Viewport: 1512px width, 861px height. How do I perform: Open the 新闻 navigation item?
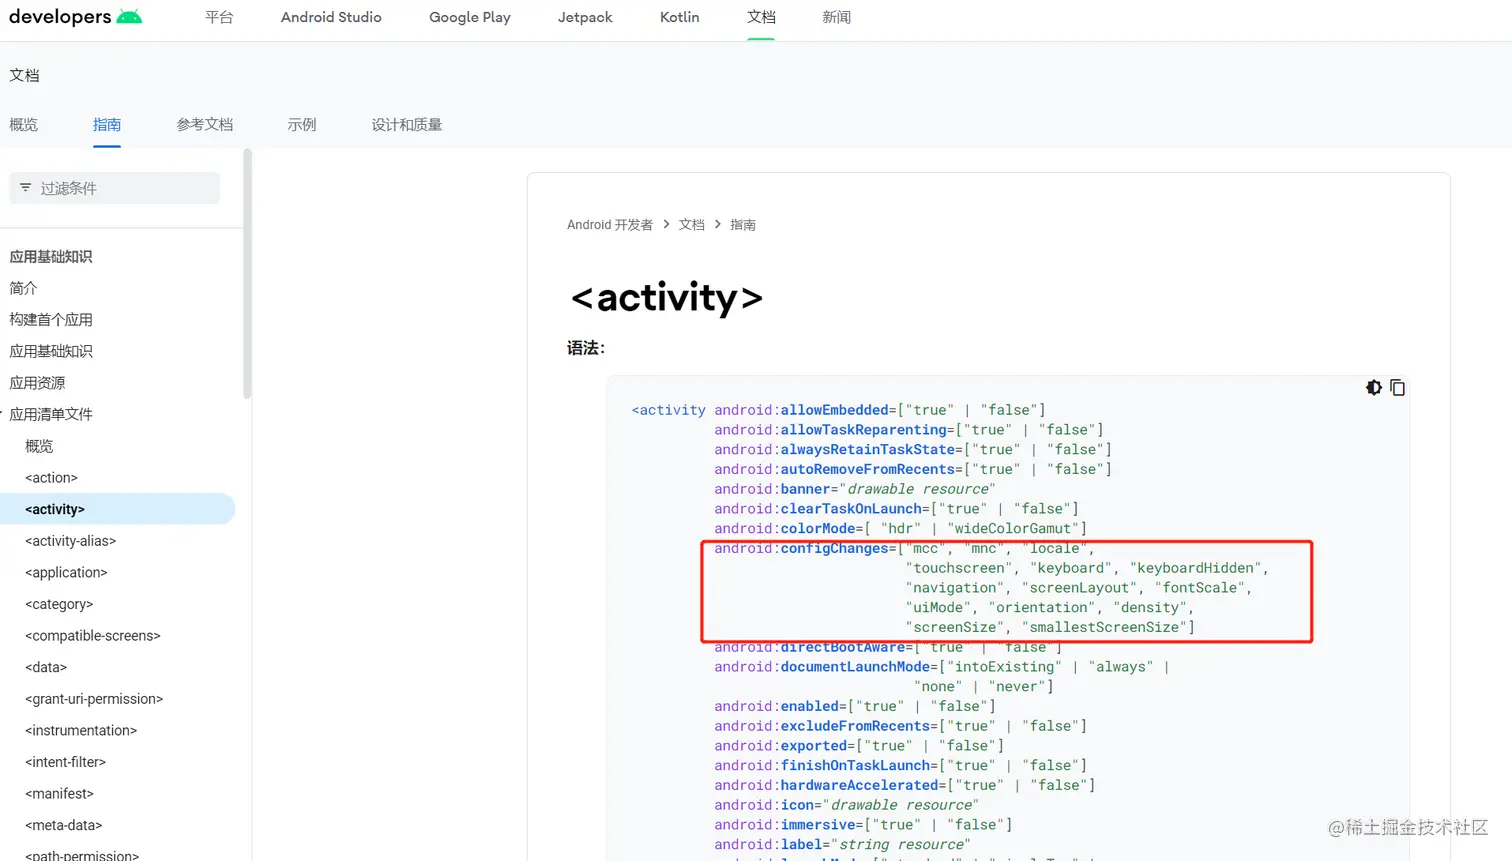pos(837,17)
